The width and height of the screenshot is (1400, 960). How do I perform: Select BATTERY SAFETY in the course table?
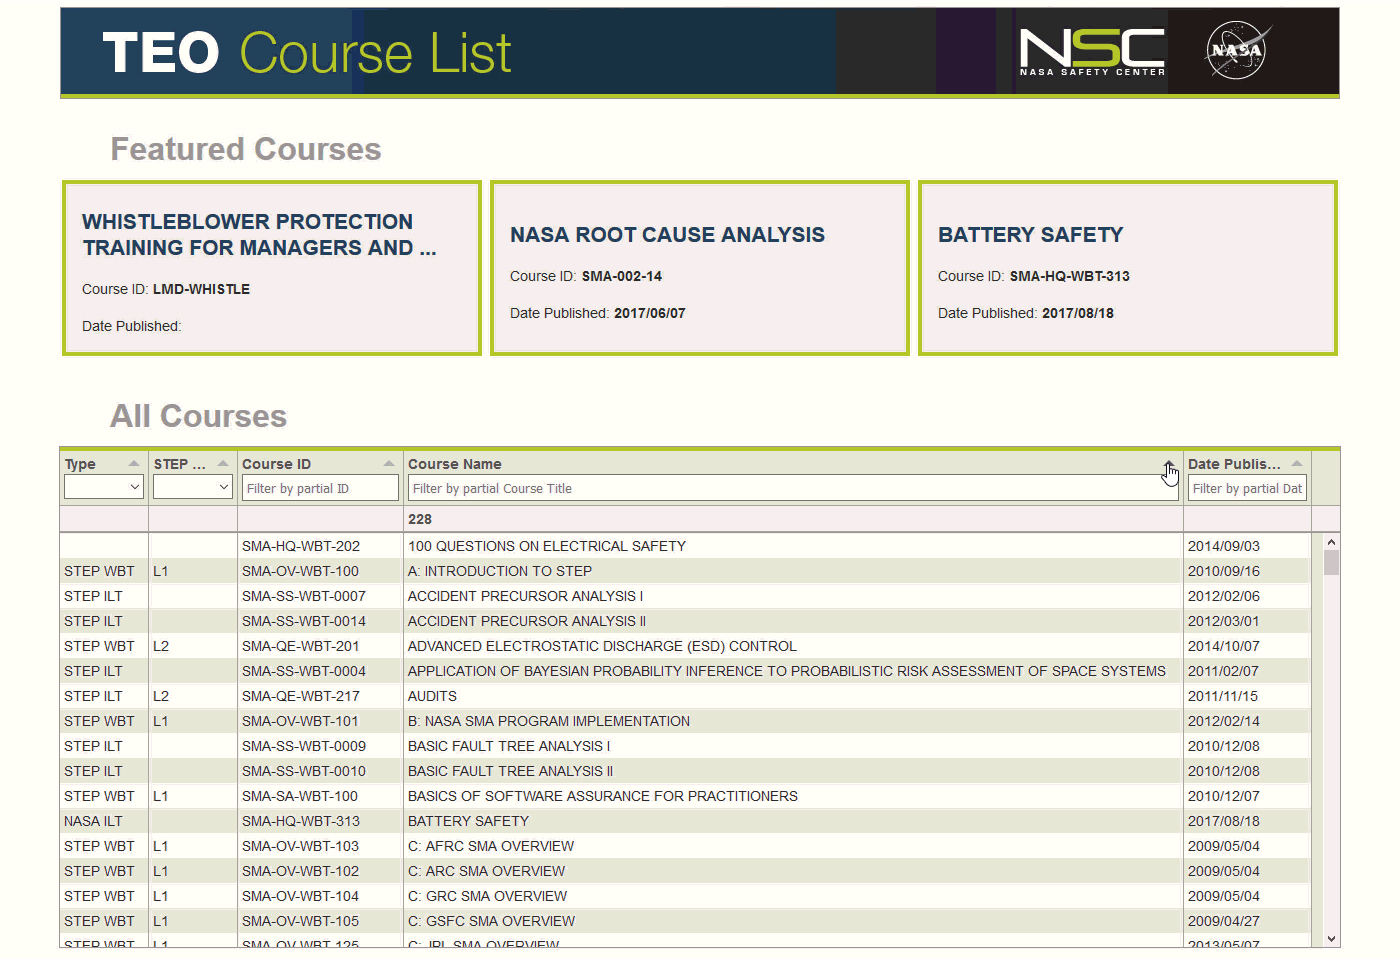click(x=468, y=821)
